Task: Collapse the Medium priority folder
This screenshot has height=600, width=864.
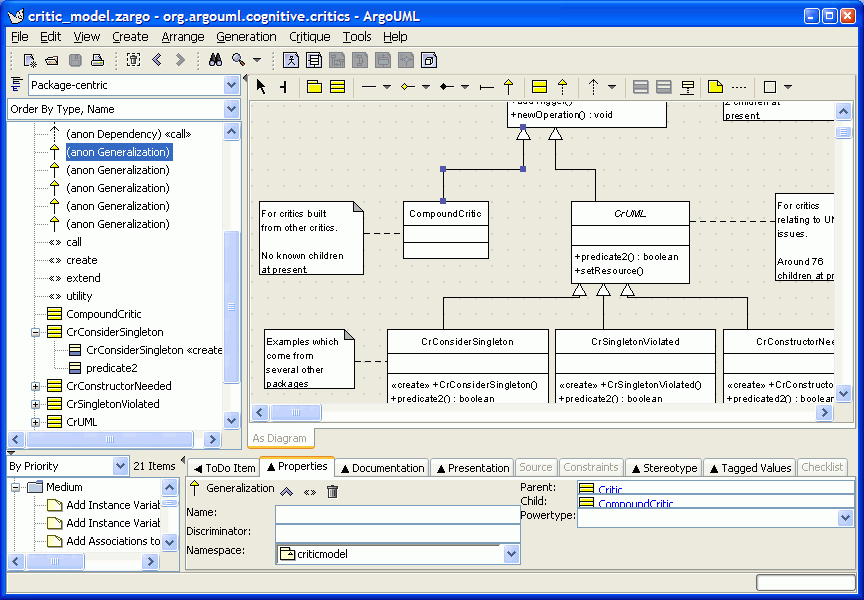Action: pyautogui.click(x=15, y=487)
